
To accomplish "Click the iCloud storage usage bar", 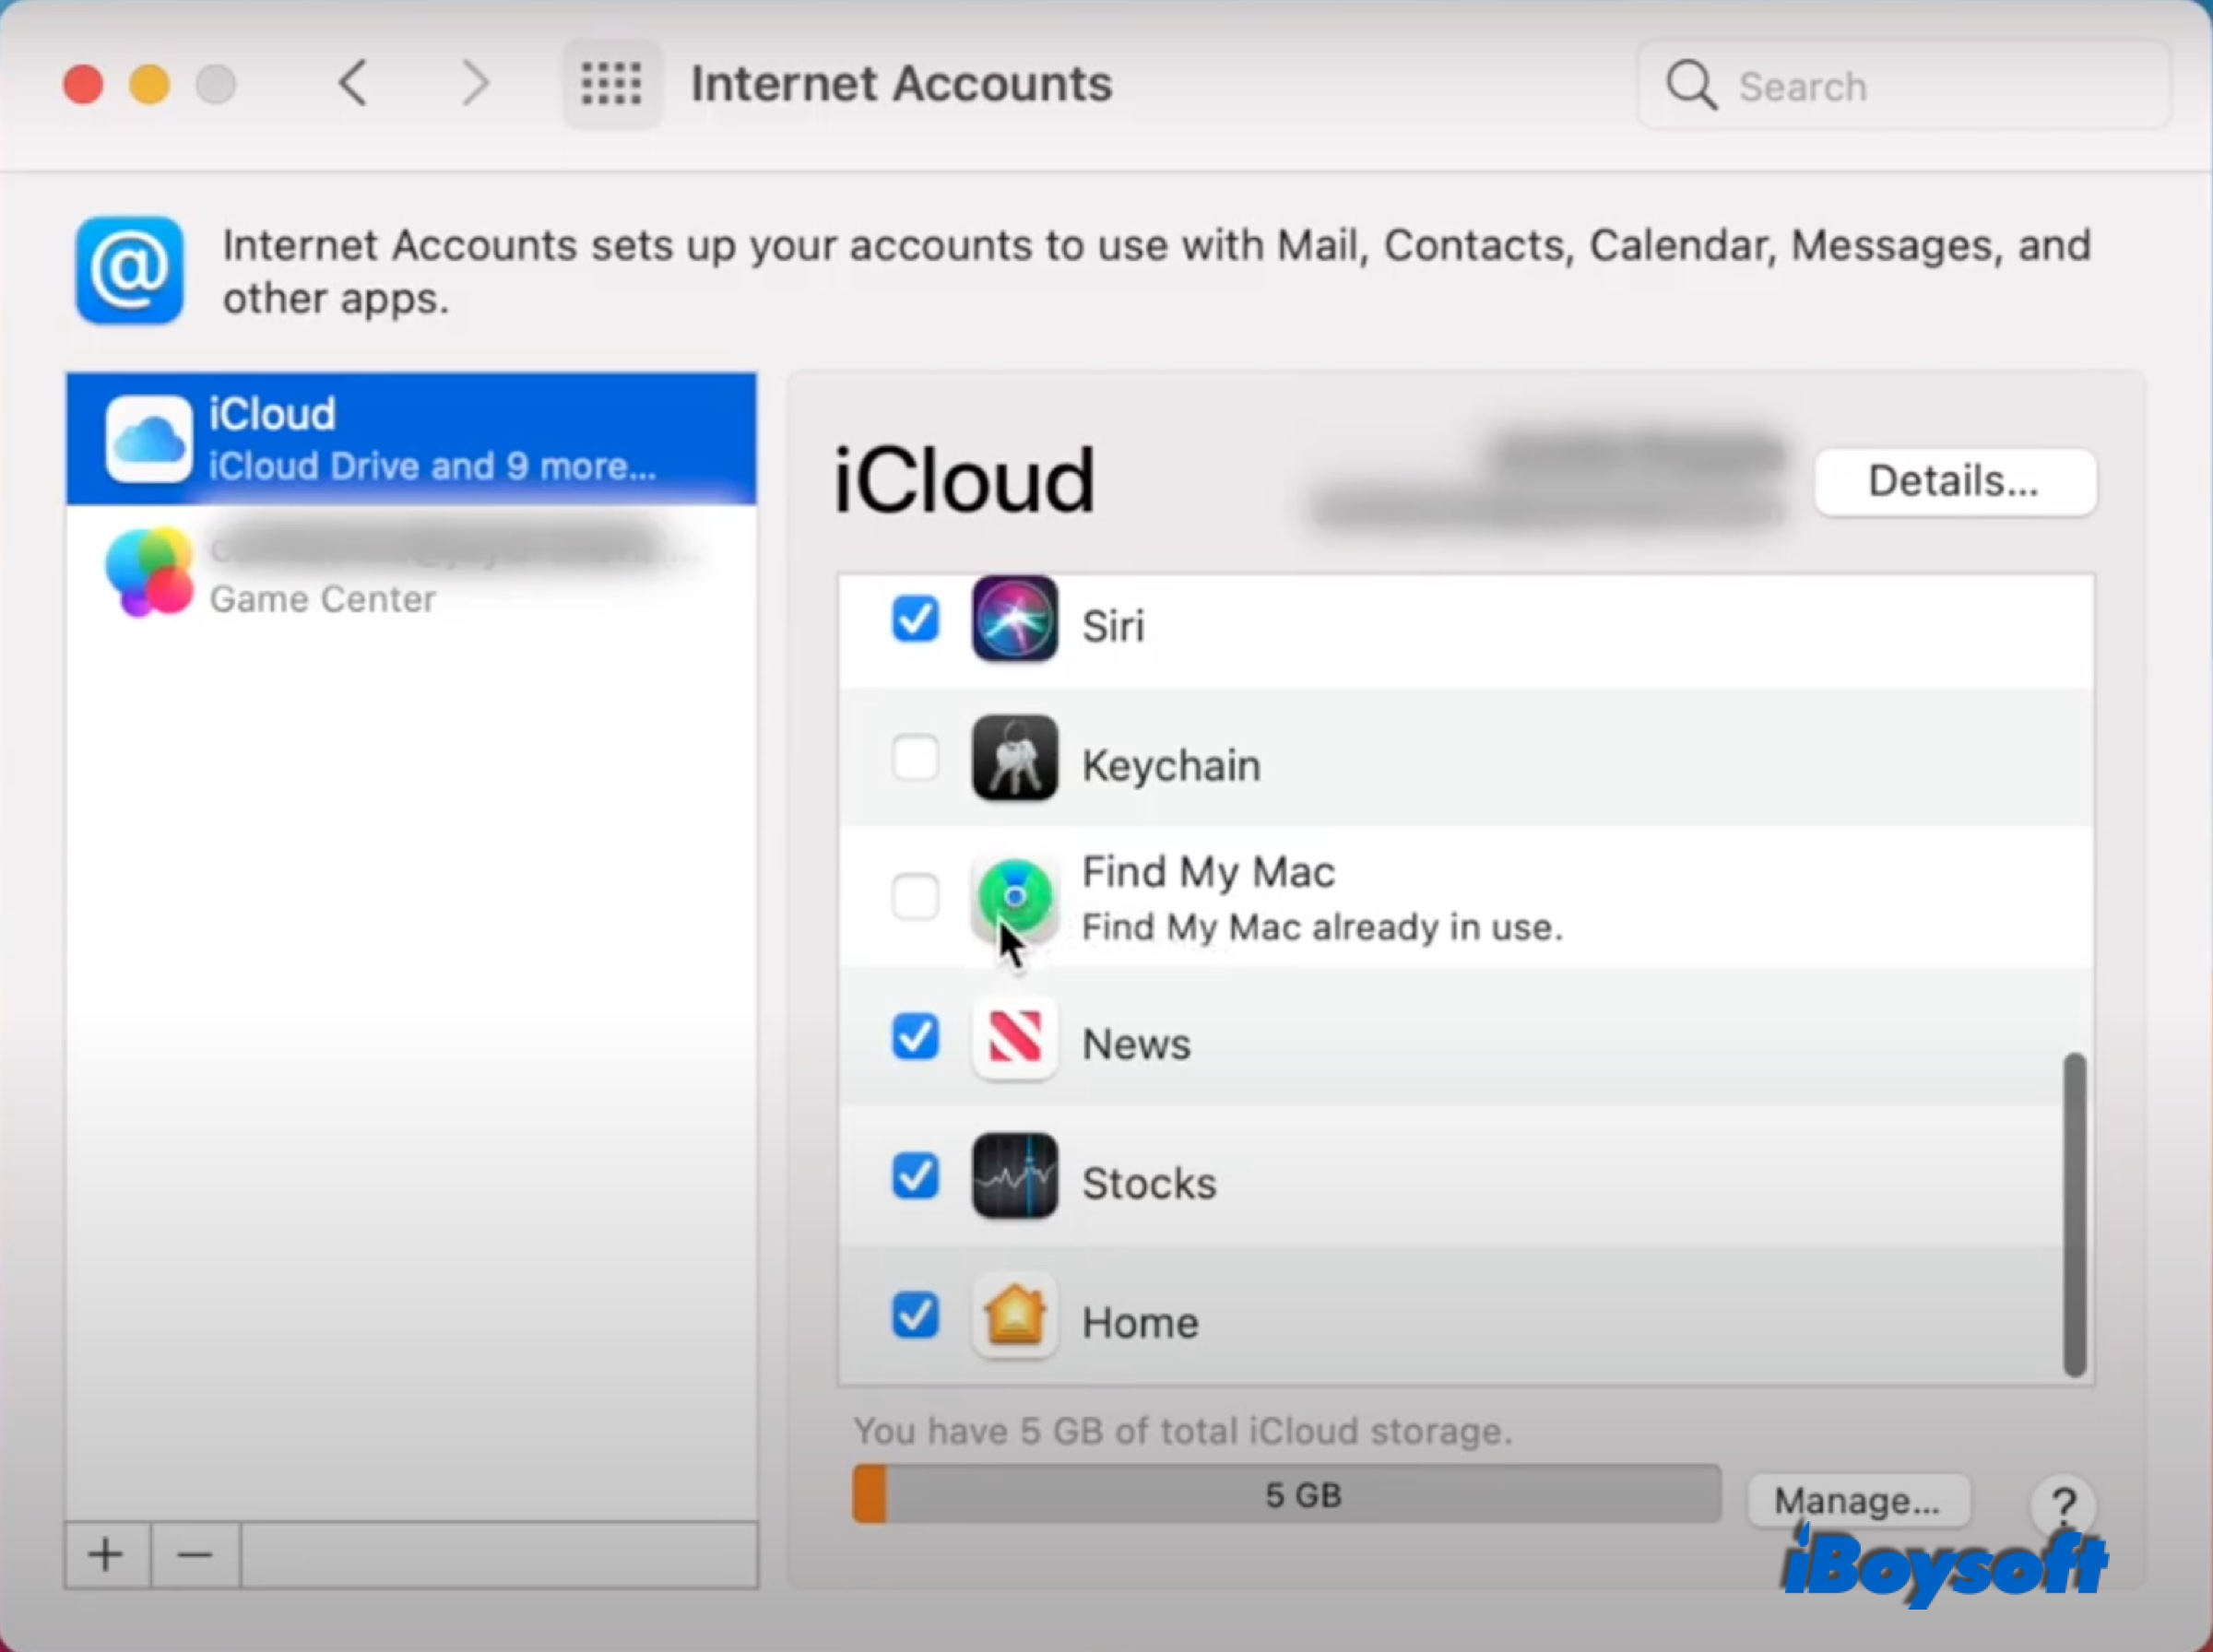I will pyautogui.click(x=1286, y=1494).
